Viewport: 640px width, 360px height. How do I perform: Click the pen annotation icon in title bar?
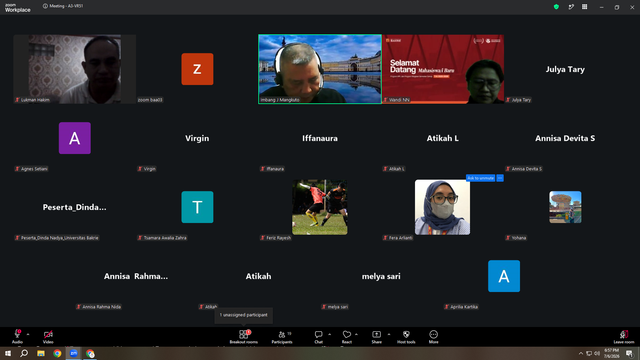[571, 7]
